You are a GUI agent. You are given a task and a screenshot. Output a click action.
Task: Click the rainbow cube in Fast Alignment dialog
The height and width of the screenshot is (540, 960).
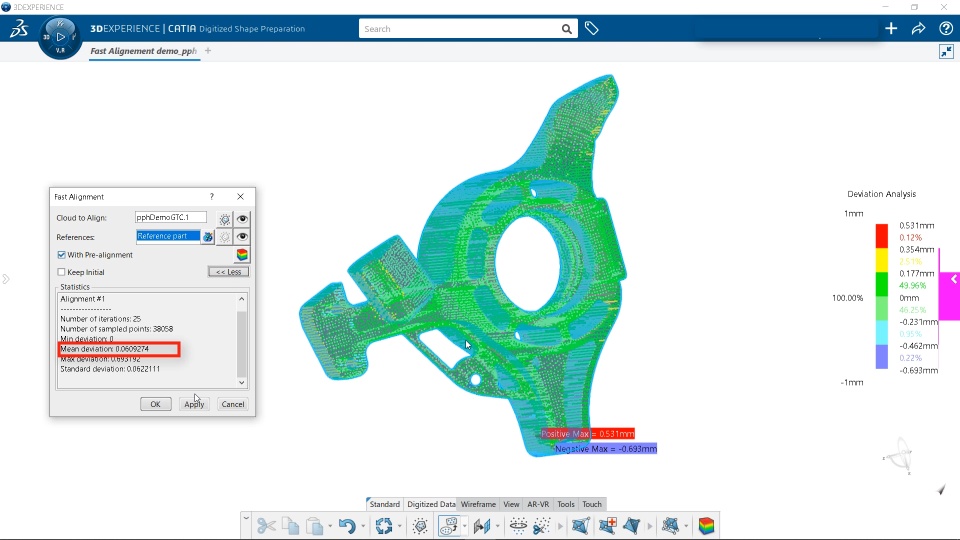pos(242,255)
